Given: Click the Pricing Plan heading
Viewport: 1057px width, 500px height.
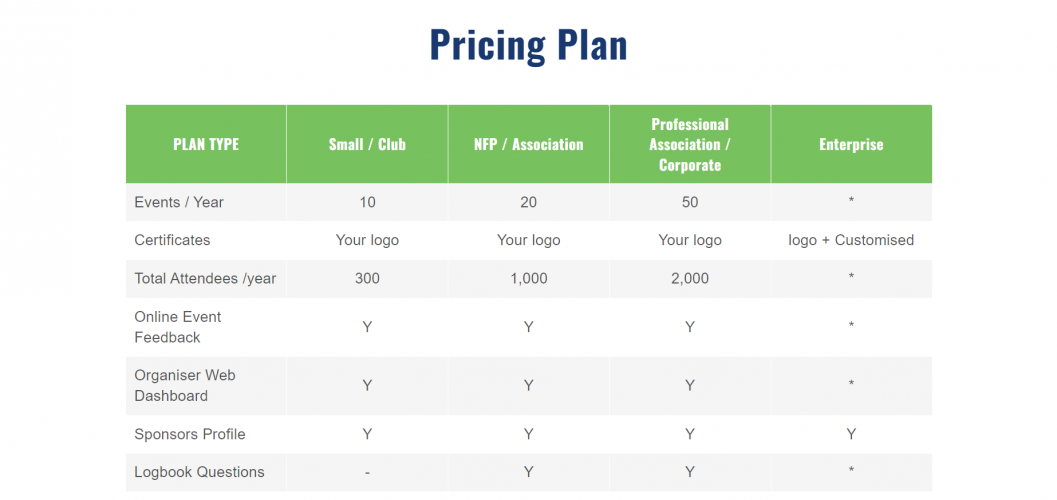Looking at the screenshot, I should tap(528, 45).
